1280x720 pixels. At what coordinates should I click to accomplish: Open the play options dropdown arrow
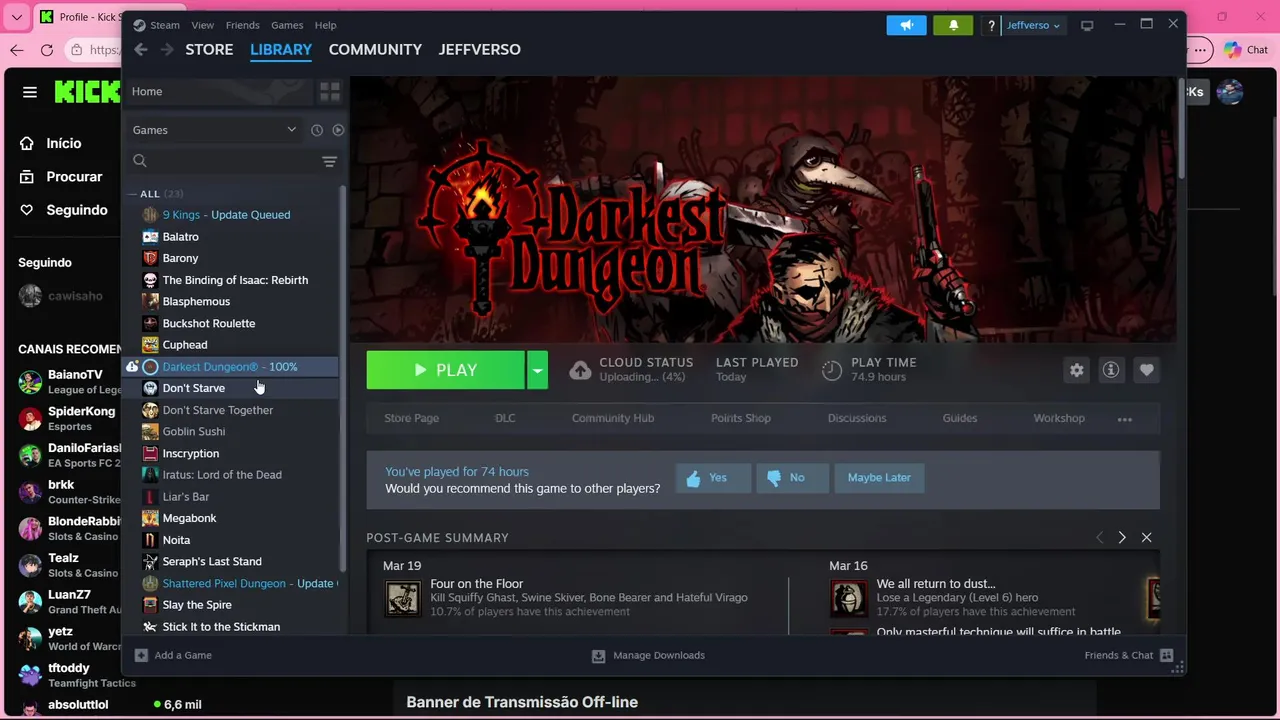pos(537,370)
